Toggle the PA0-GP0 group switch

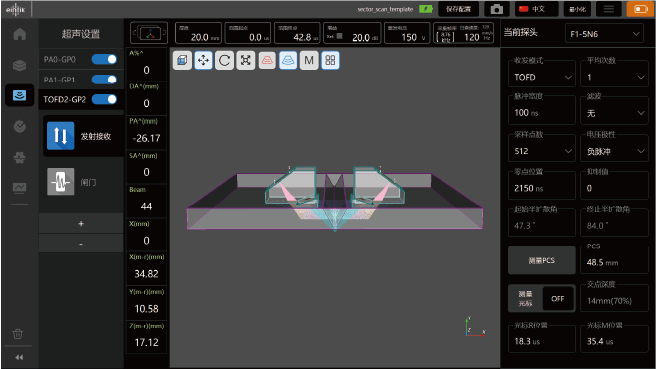(x=104, y=59)
